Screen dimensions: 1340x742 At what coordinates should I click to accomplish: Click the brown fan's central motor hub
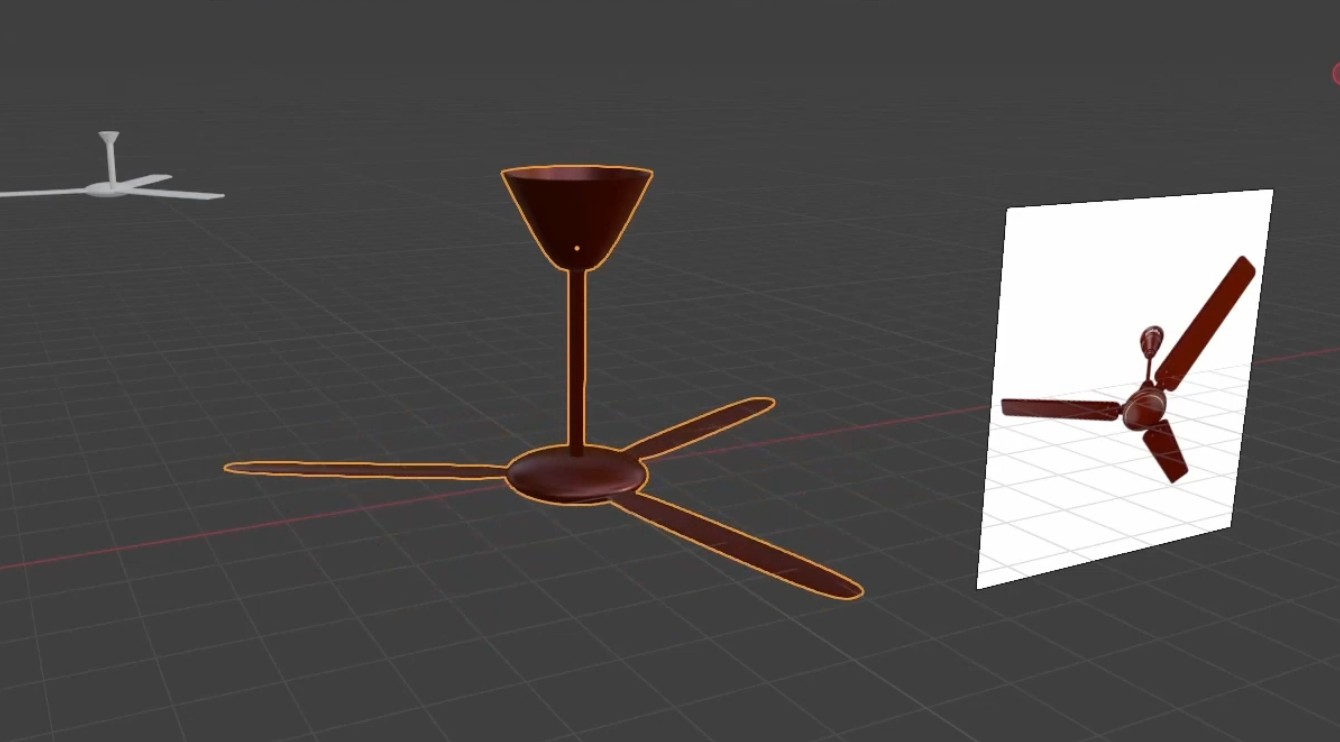576,477
